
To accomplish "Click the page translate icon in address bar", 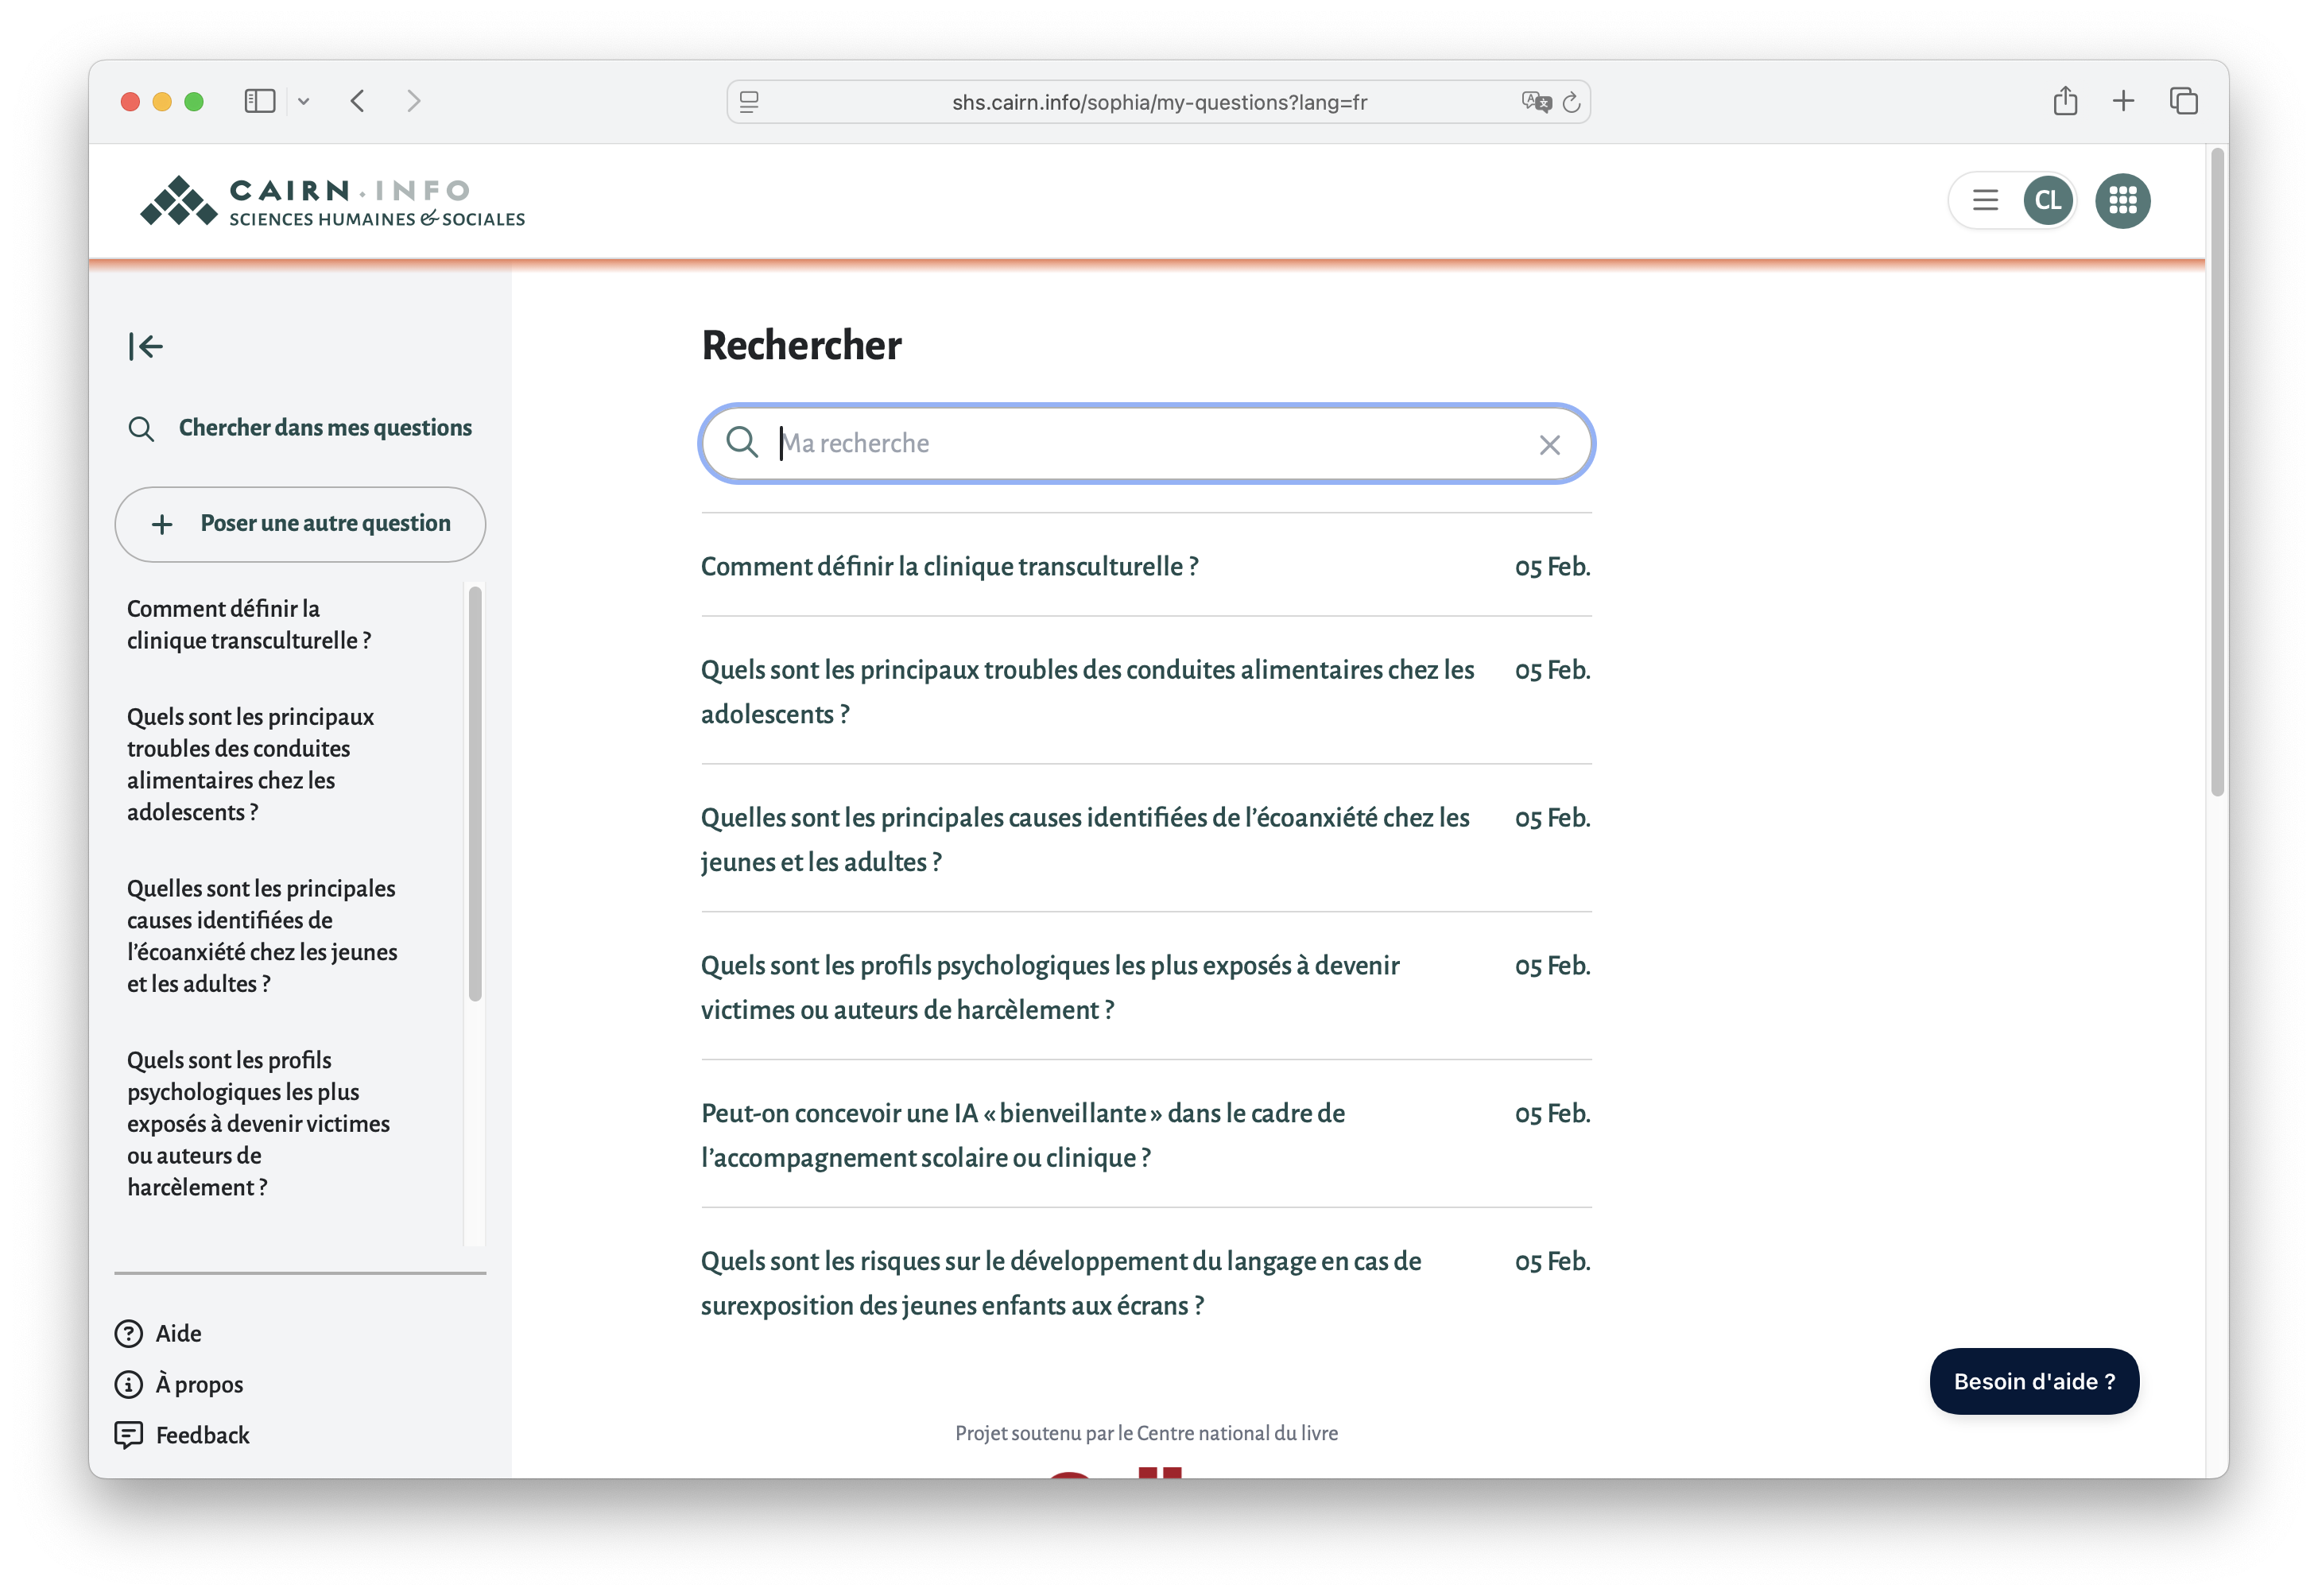I will coord(1535,102).
